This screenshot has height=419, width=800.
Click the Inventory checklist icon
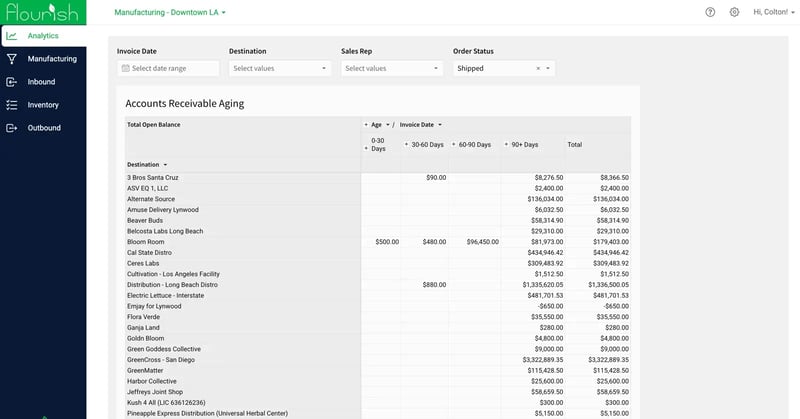pos(12,105)
